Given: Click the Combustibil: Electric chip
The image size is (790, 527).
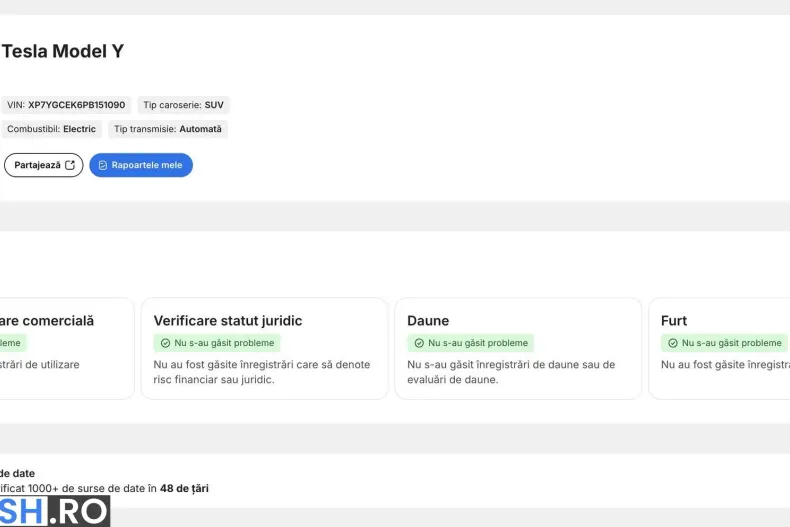Looking at the screenshot, I should tap(51, 129).
